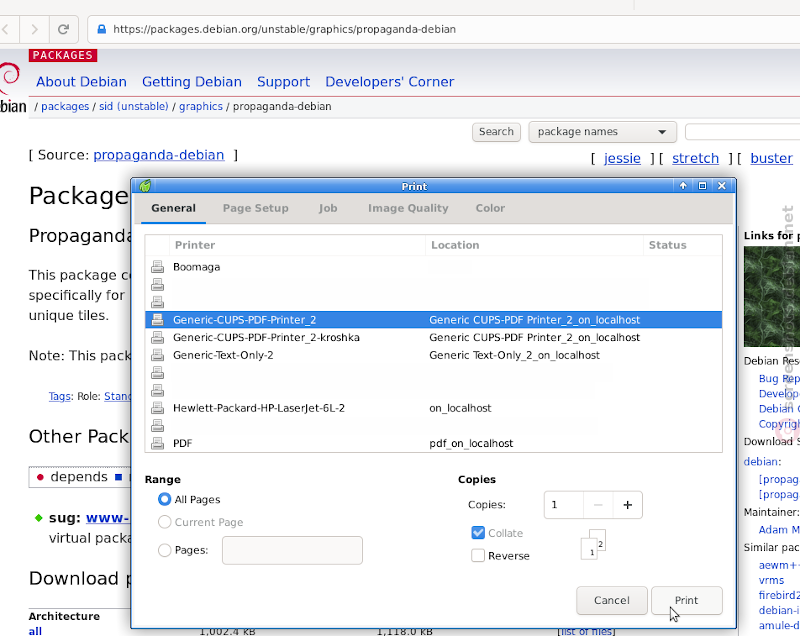Open the stretch release link
This screenshot has width=800, height=636.
click(695, 158)
